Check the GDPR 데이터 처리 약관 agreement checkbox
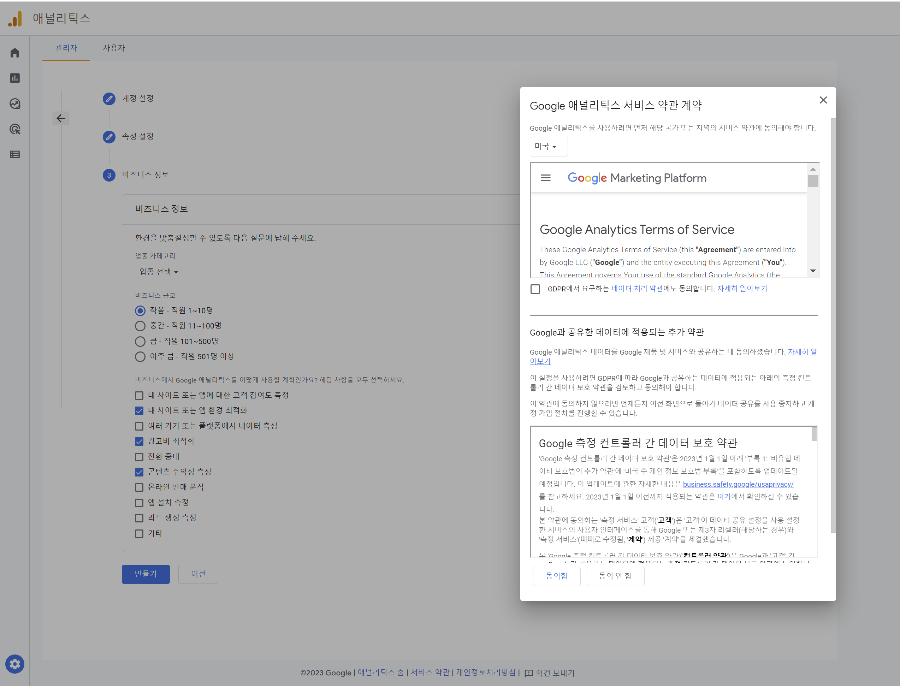900x686 pixels. pyautogui.click(x=536, y=289)
